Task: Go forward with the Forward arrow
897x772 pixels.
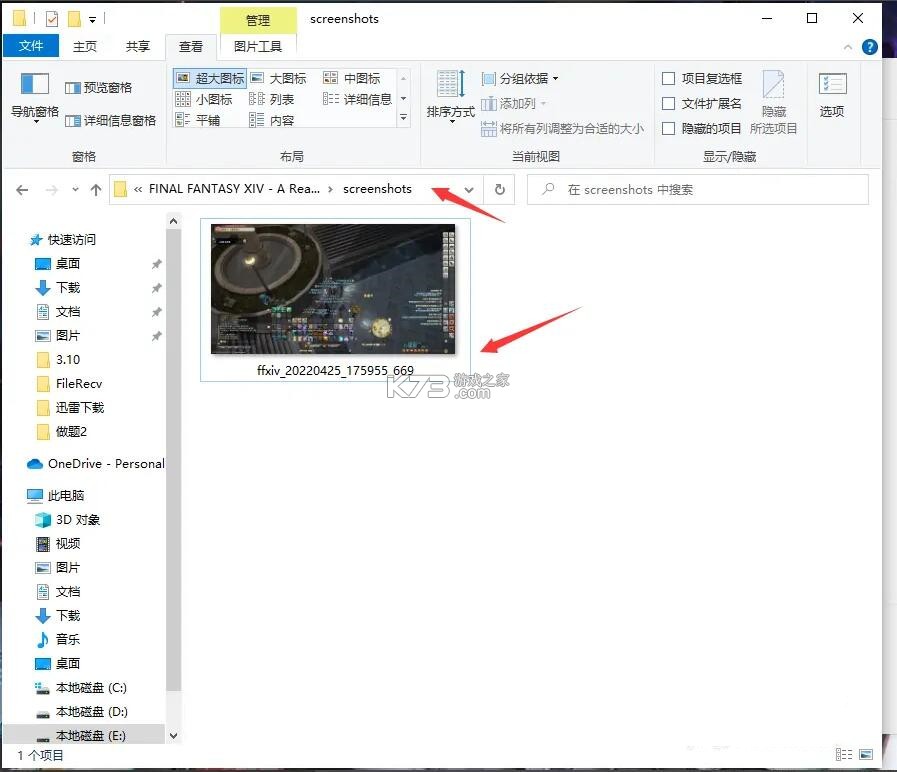Action: pos(51,190)
